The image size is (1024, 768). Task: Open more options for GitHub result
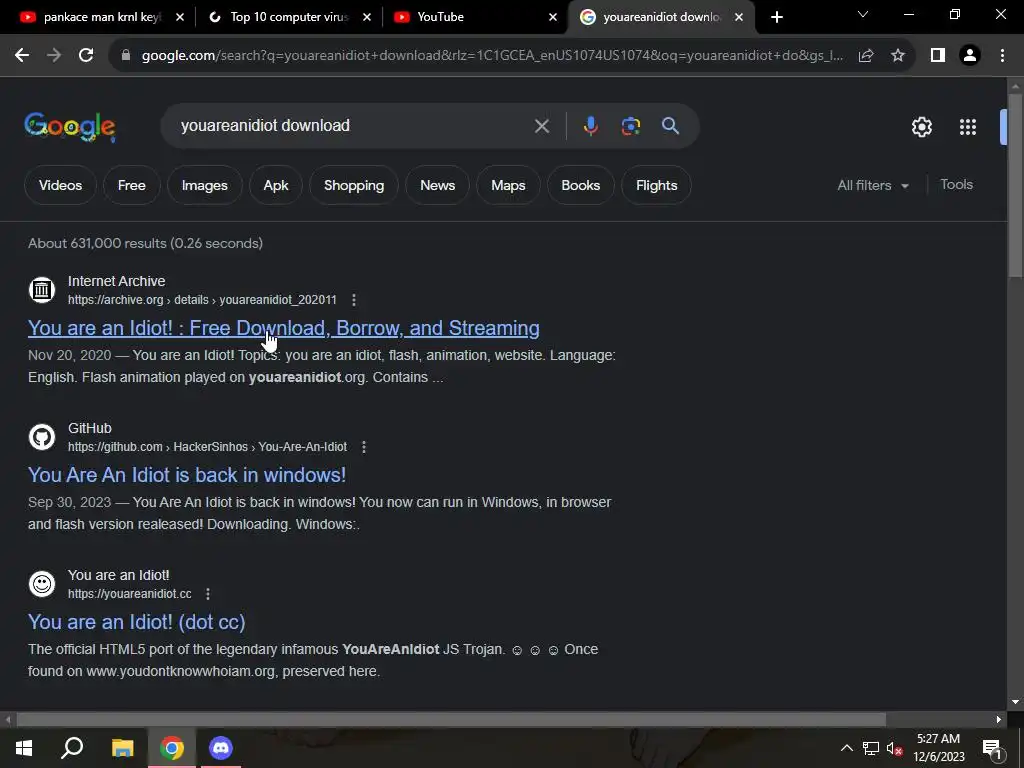(x=364, y=447)
